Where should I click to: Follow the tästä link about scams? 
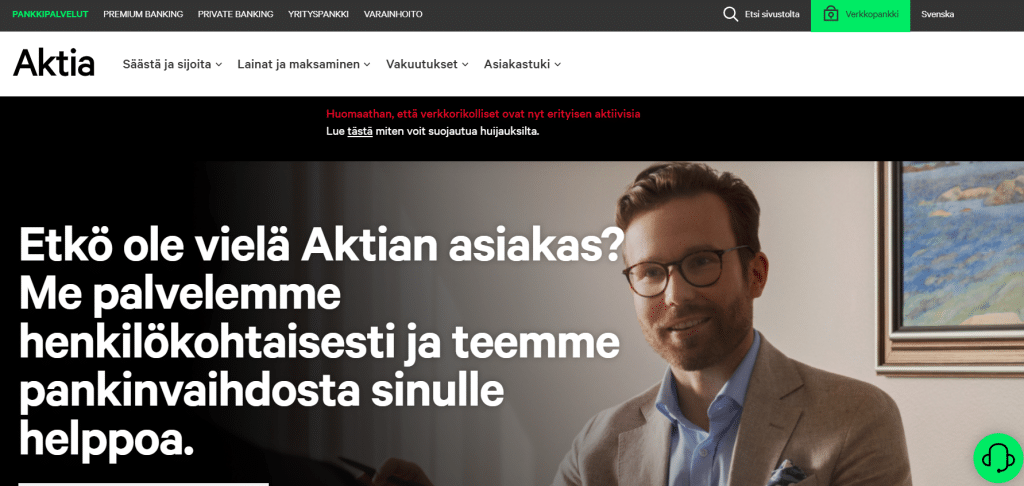coord(360,131)
